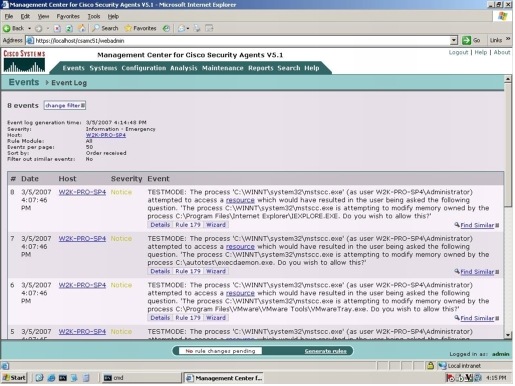
Task: Launch the Wizard for event 7
Action: click(216, 271)
